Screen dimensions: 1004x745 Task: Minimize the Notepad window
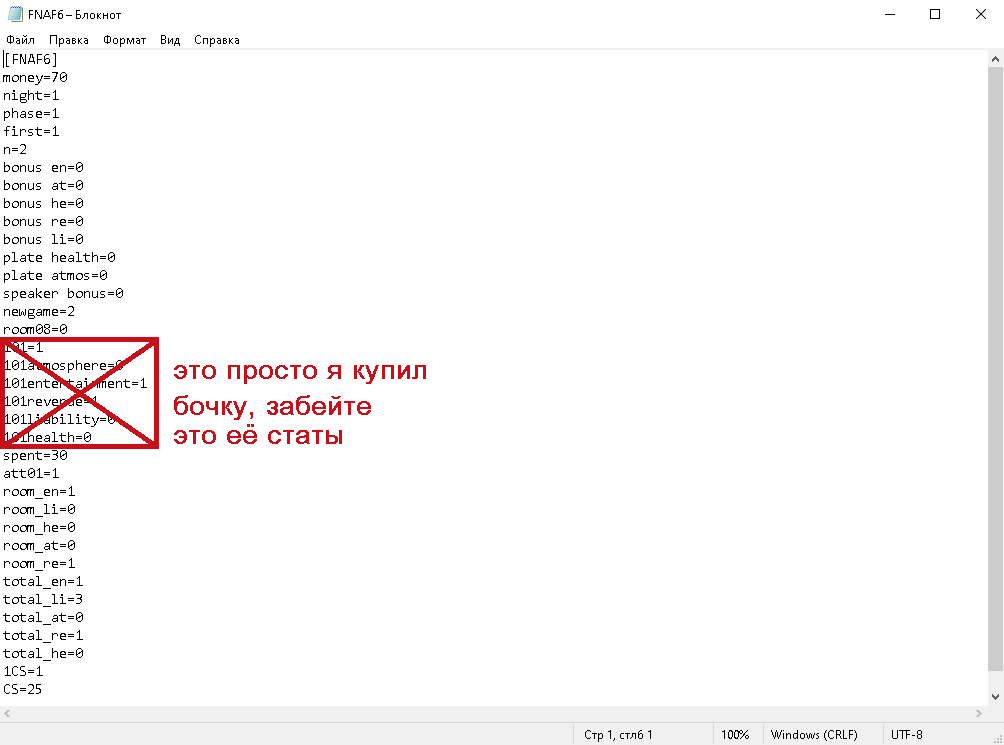tap(890, 14)
